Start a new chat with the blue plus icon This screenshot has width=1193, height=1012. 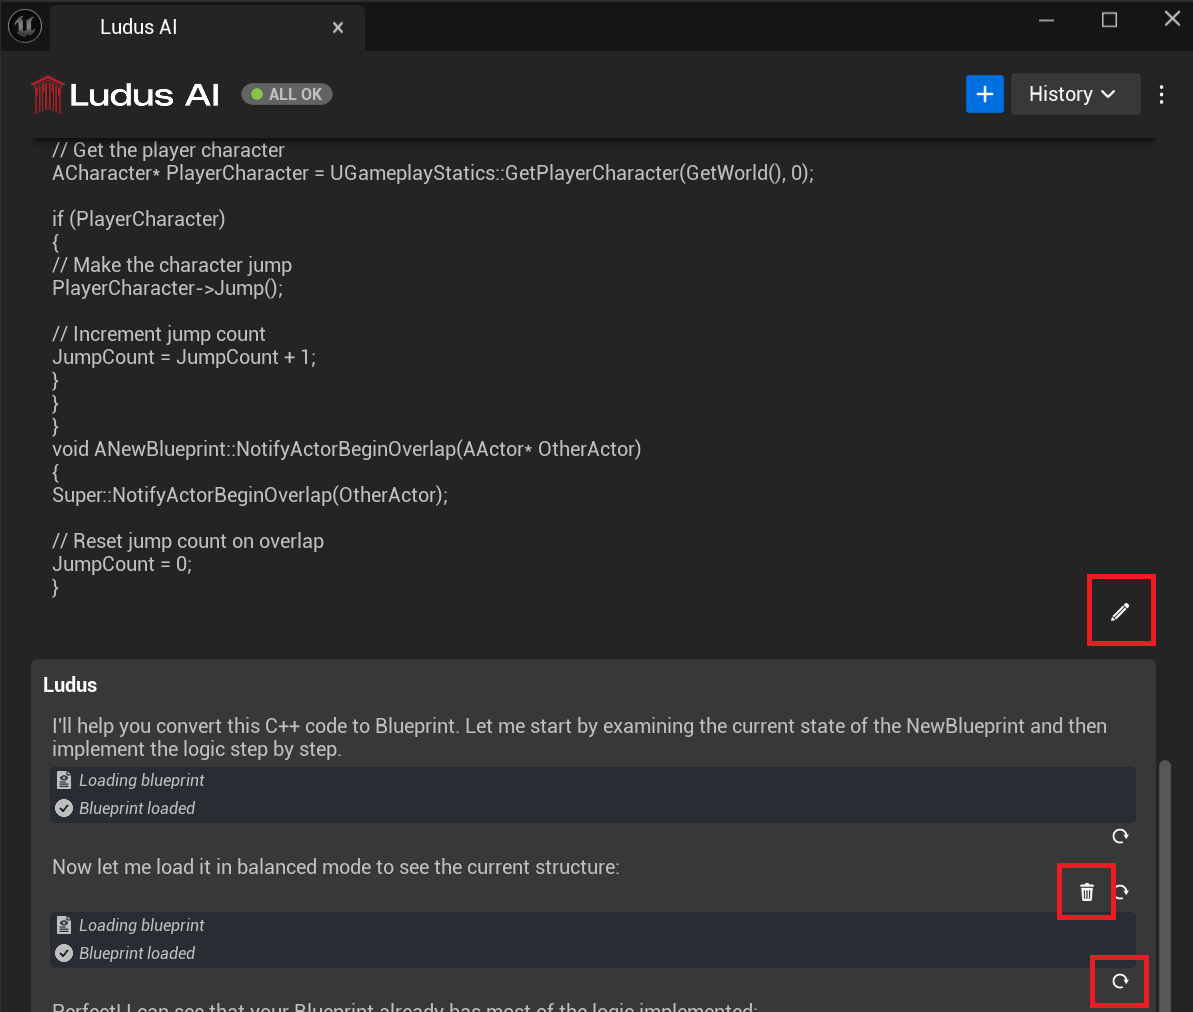click(x=984, y=93)
